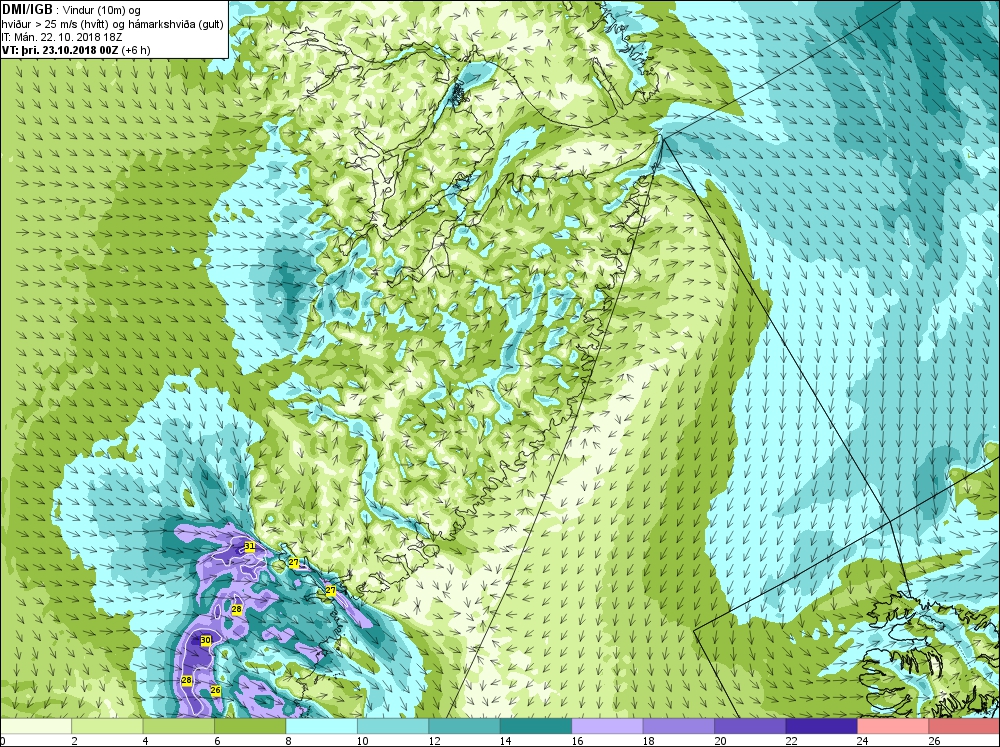Click the yellow gust label 26

pyautogui.click(x=216, y=690)
